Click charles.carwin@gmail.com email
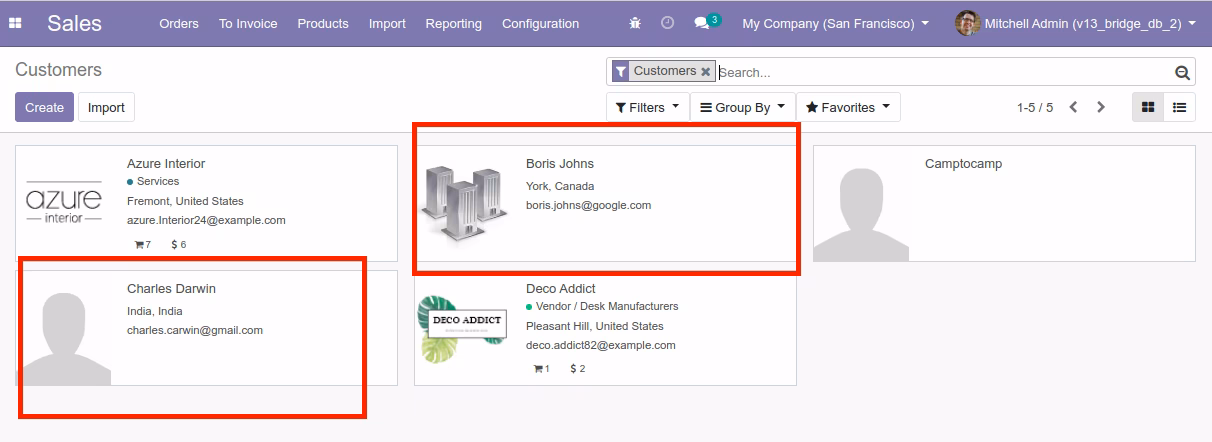The image size is (1212, 442). [195, 330]
